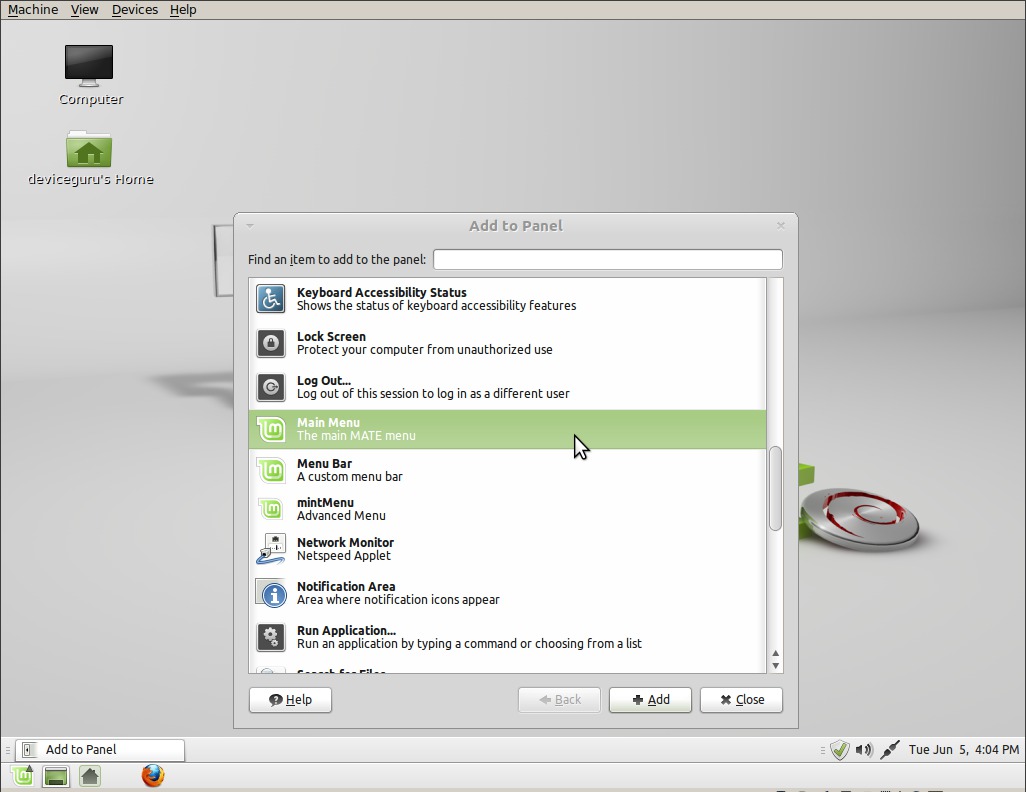
Task: Click the Keyboard Accessibility Status wheelchair icon
Action: pyautogui.click(x=270, y=299)
